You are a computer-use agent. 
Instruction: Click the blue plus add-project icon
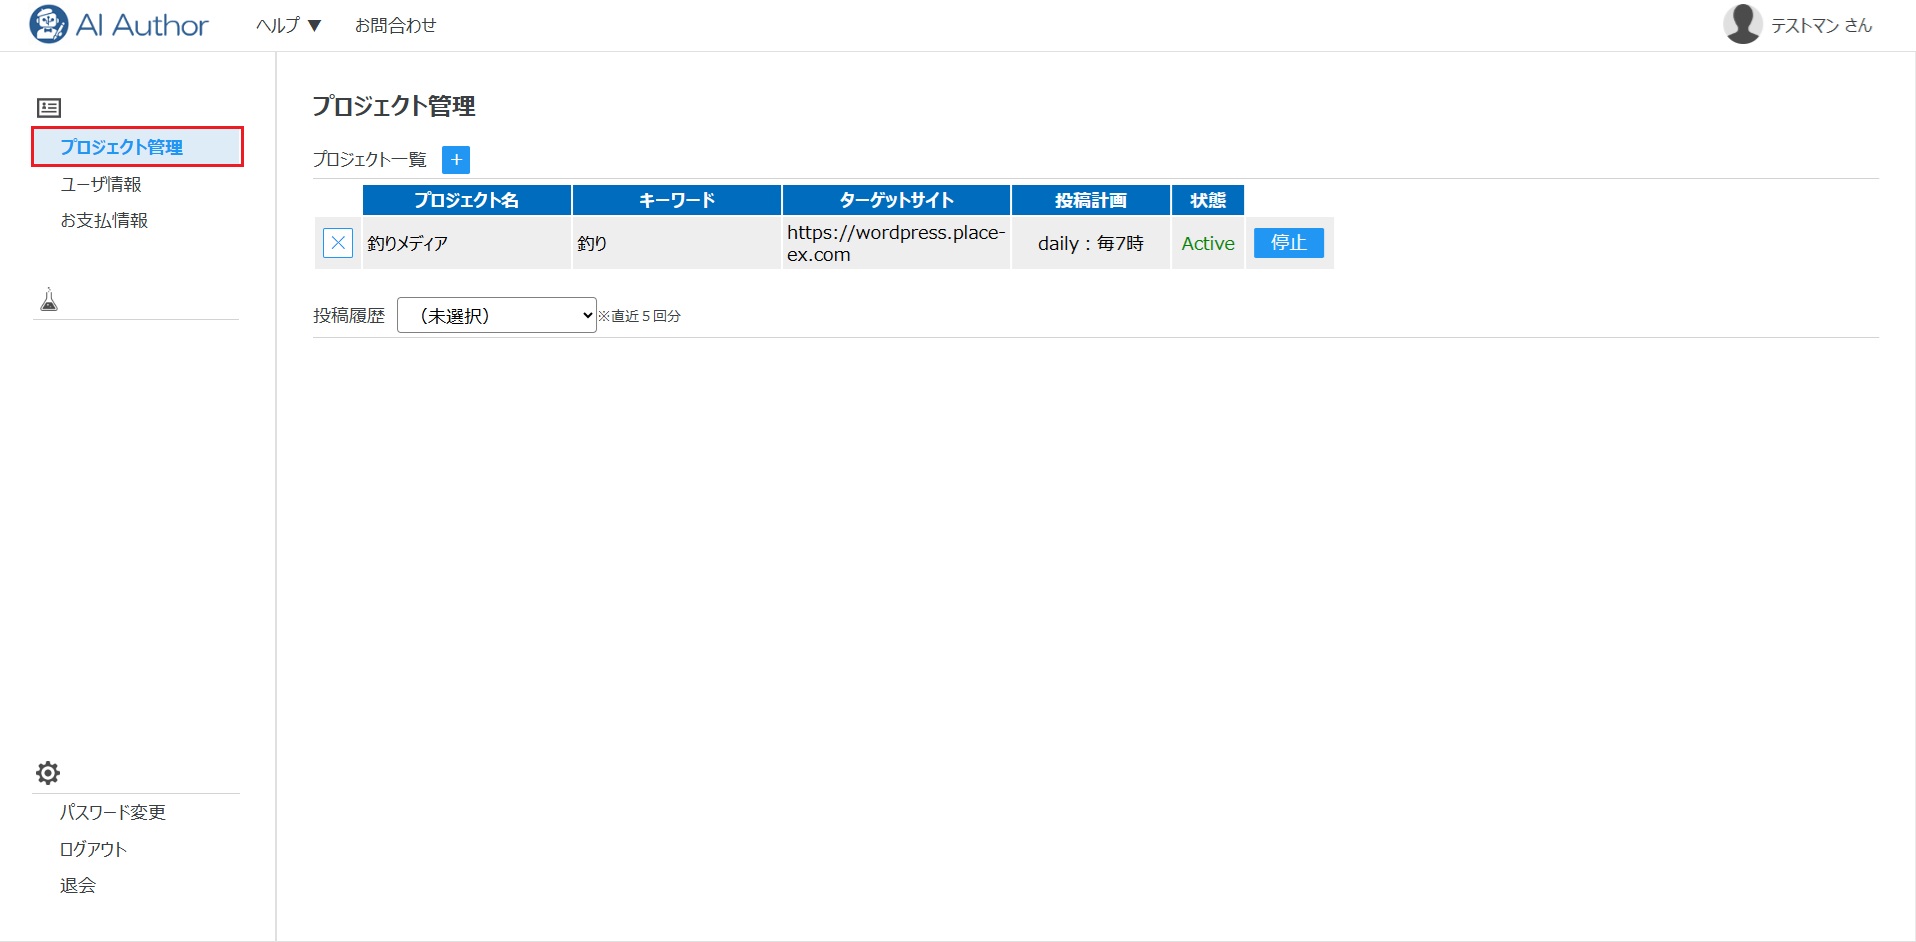456,160
